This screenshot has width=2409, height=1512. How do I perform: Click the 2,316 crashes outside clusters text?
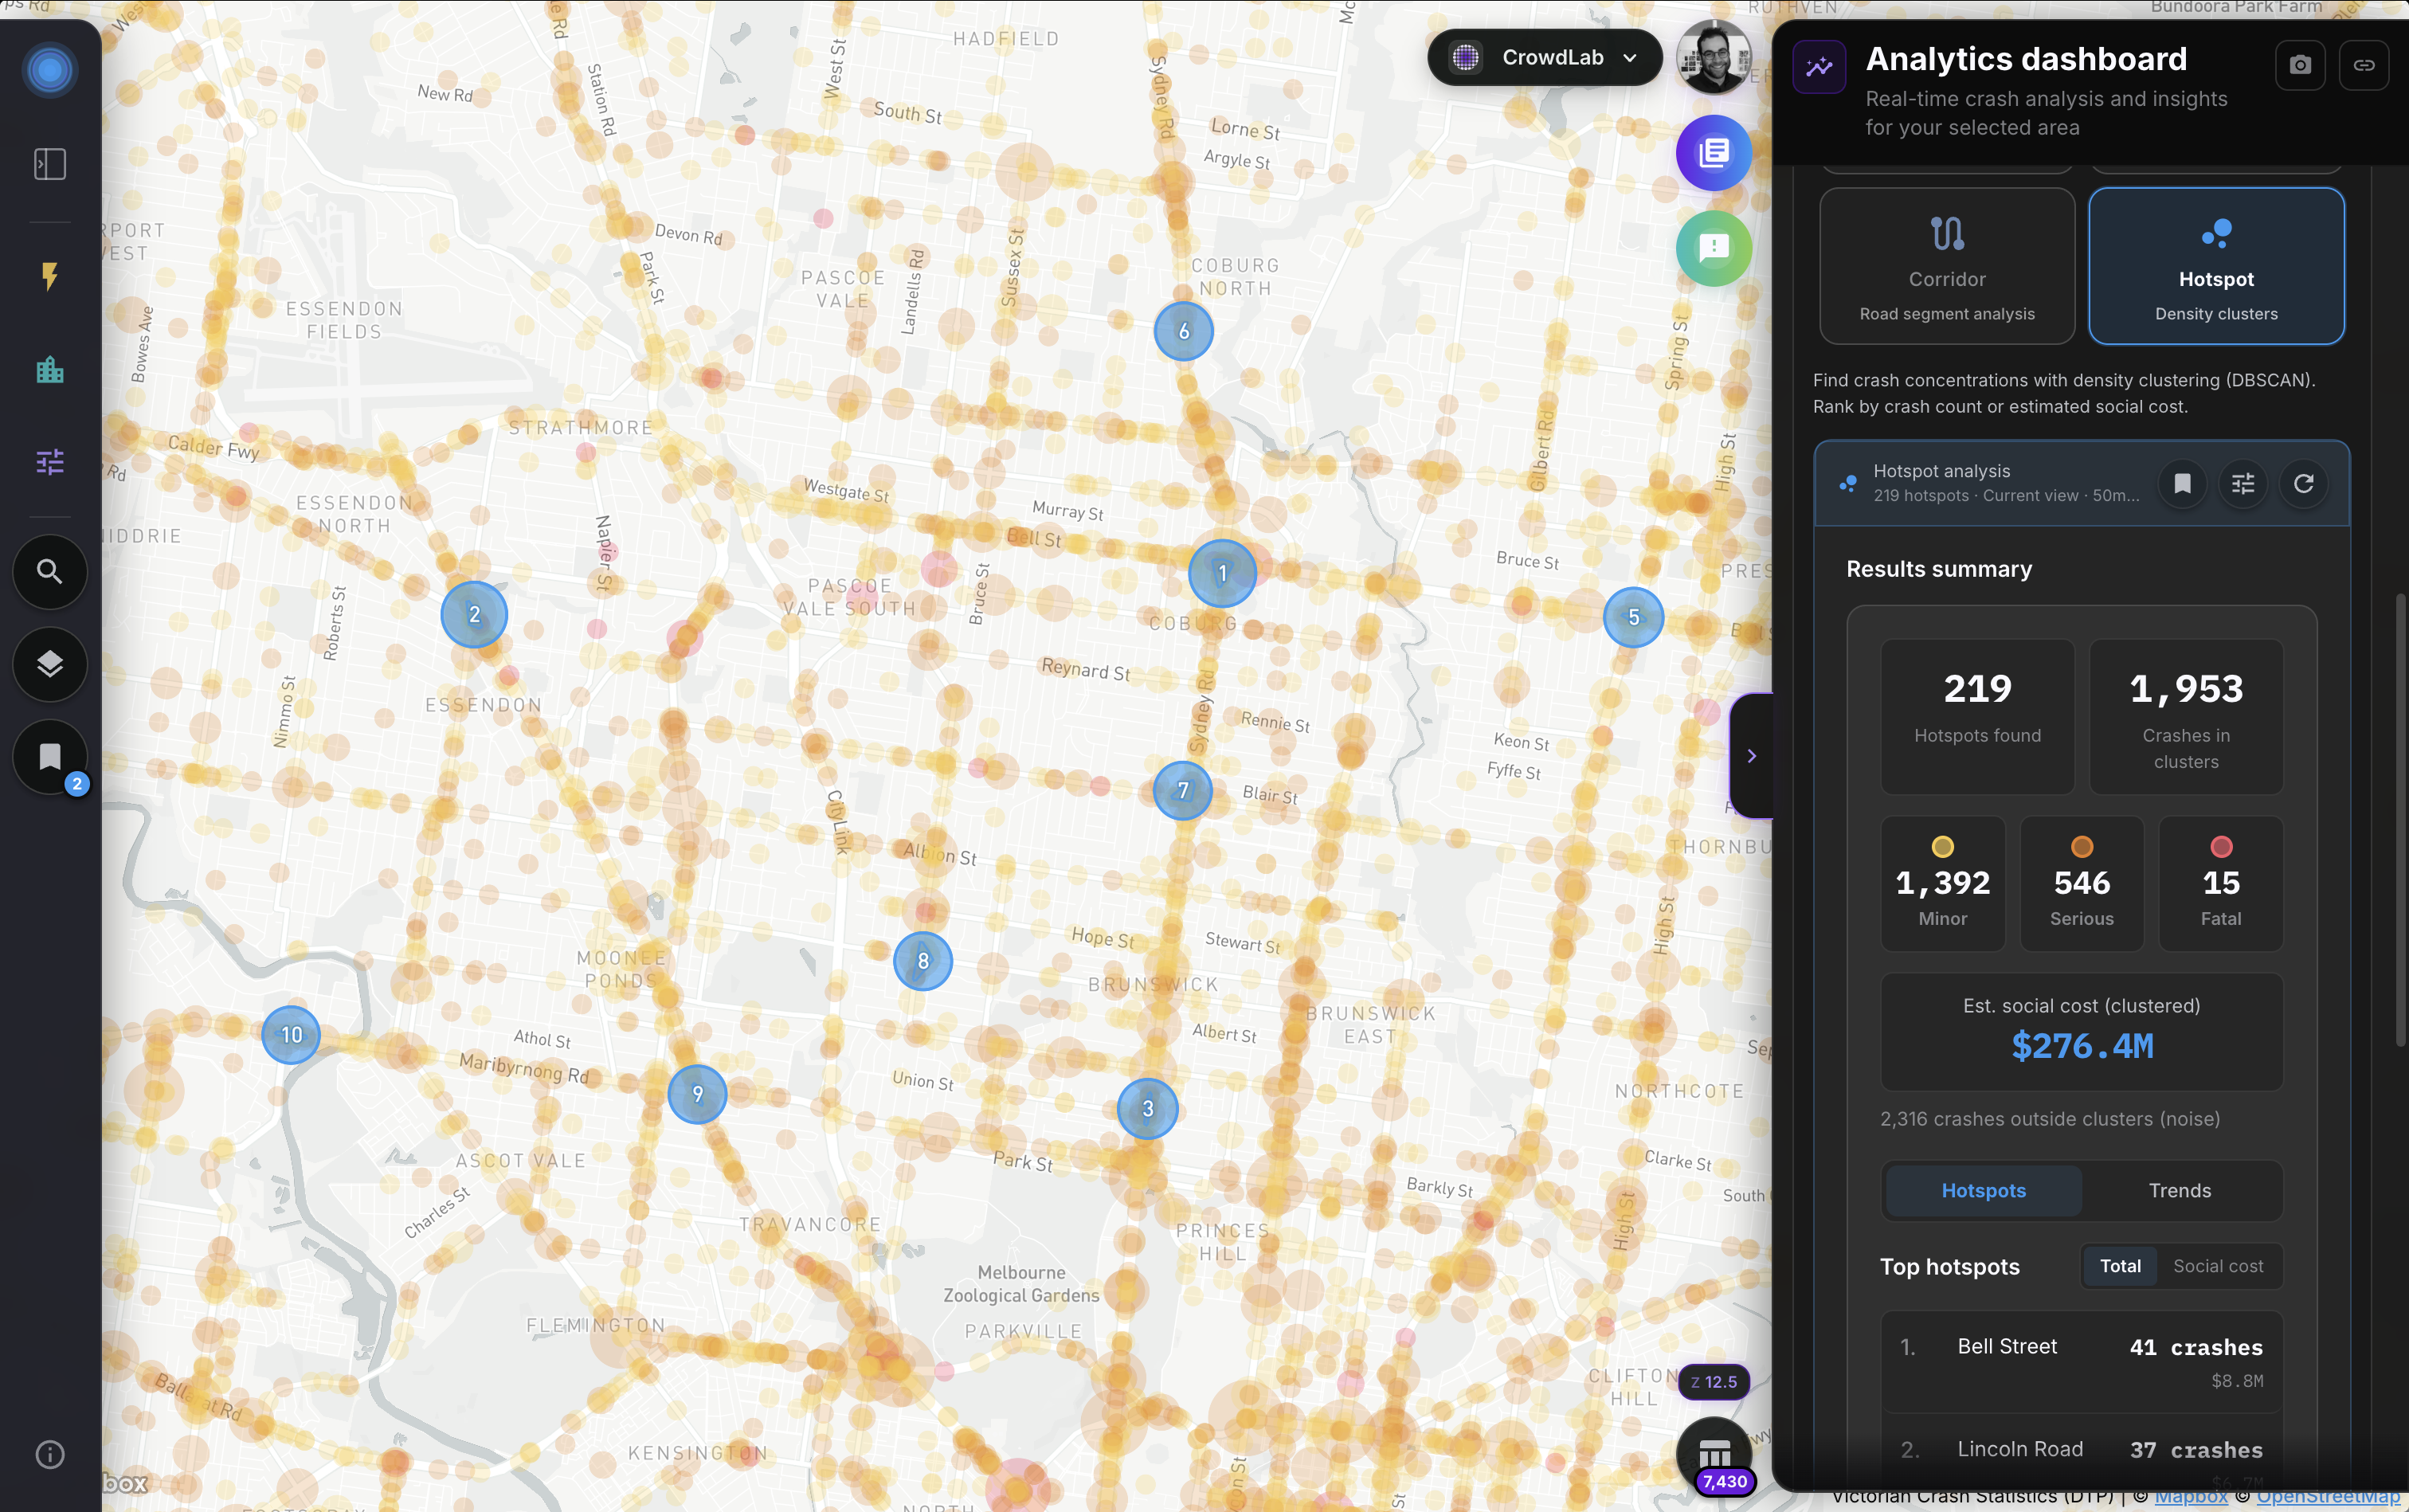point(2049,1119)
